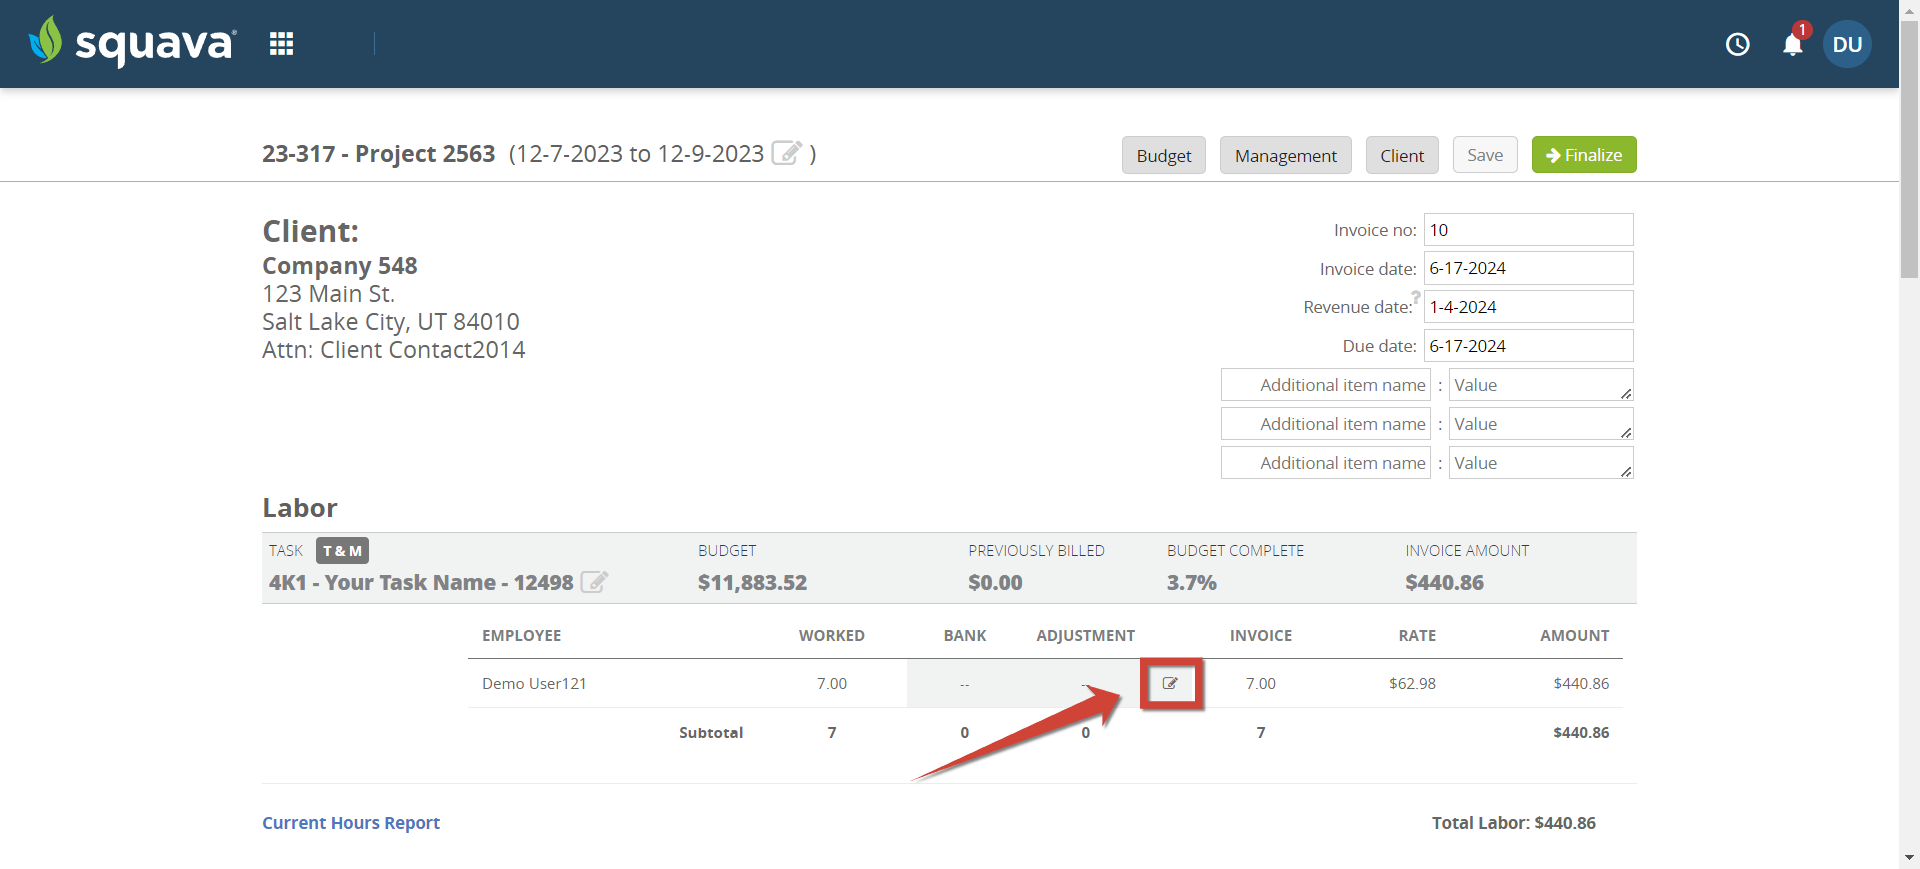Click the Revenue date help question mark
The width and height of the screenshot is (1920, 869).
coord(1416,296)
